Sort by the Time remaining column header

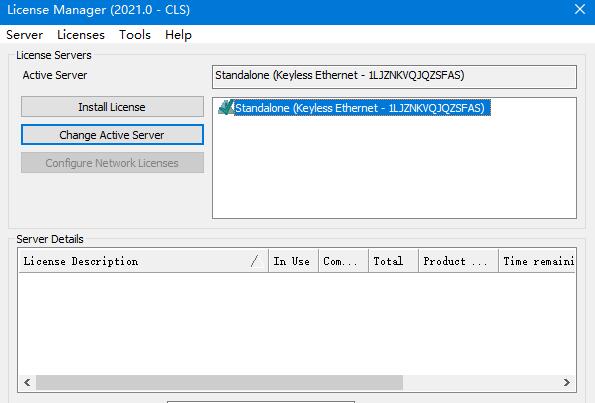537,261
